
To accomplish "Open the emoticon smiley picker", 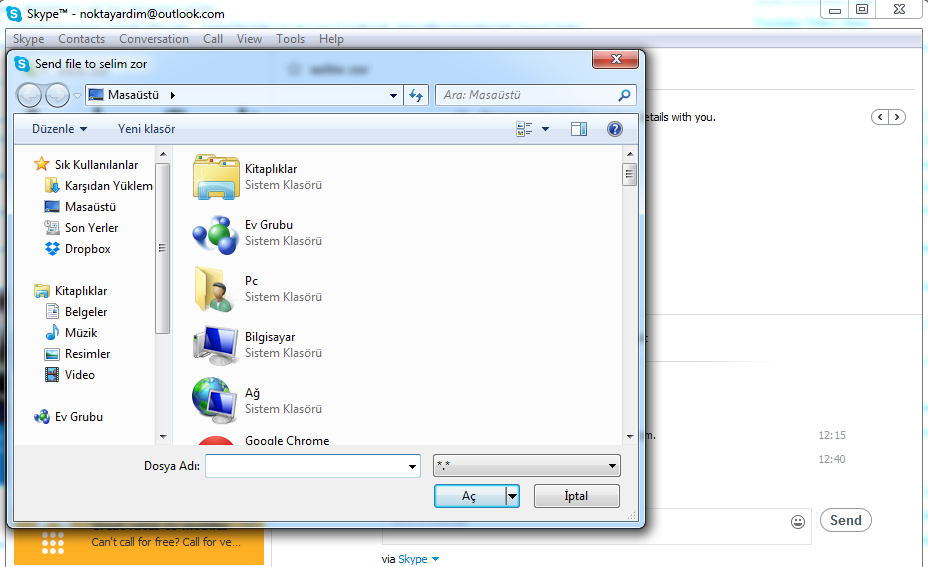I will (x=798, y=521).
